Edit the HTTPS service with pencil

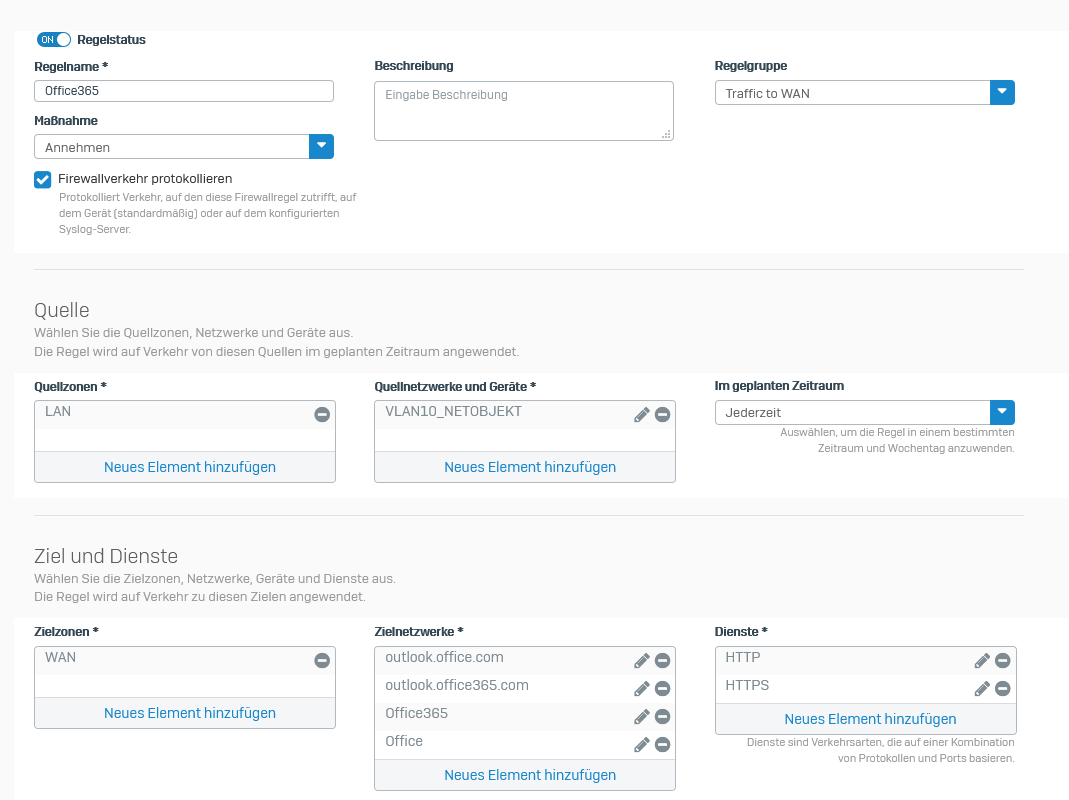[982, 689]
